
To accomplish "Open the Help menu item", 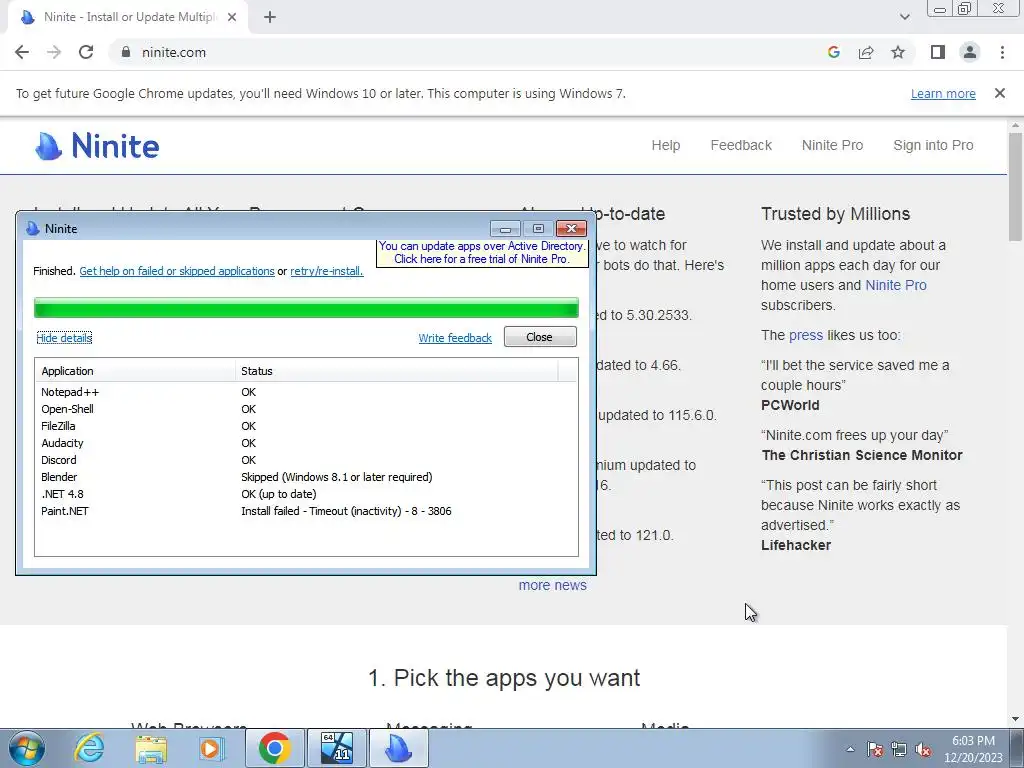I will click(665, 145).
